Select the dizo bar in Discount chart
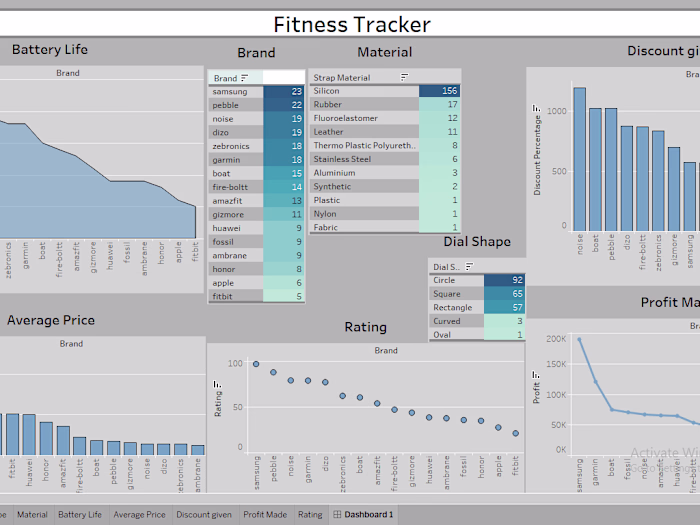 tap(627, 179)
